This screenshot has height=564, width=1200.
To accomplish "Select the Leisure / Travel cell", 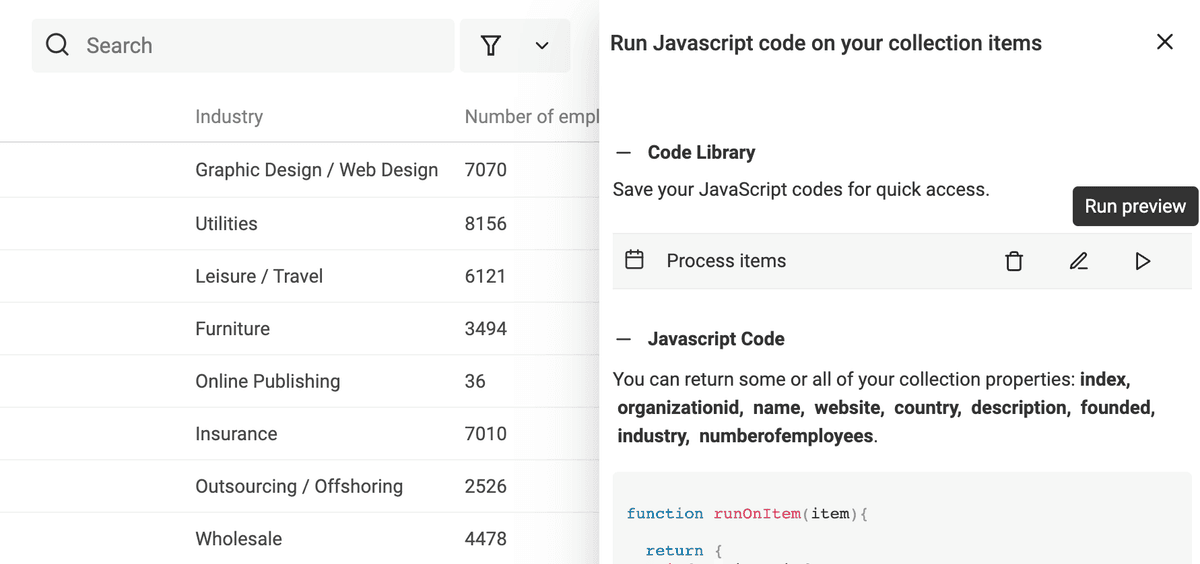I will point(259,276).
